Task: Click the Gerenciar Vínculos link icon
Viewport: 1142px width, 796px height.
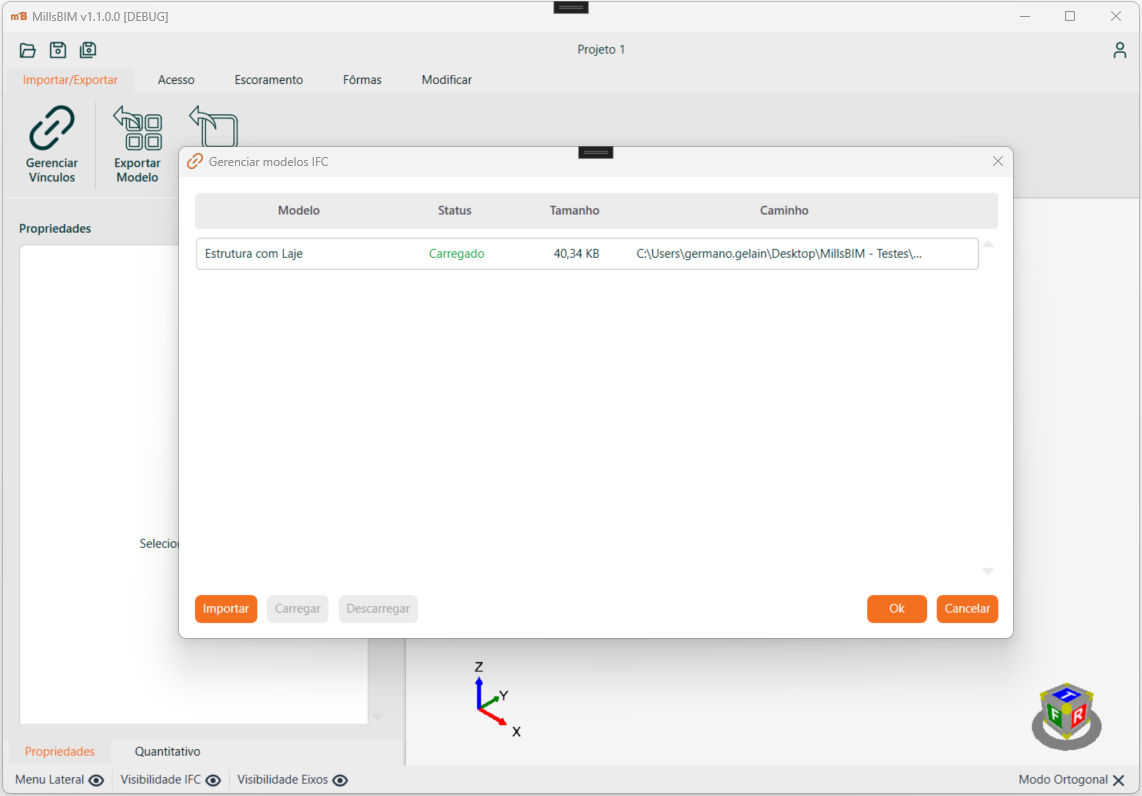Action: [x=52, y=128]
